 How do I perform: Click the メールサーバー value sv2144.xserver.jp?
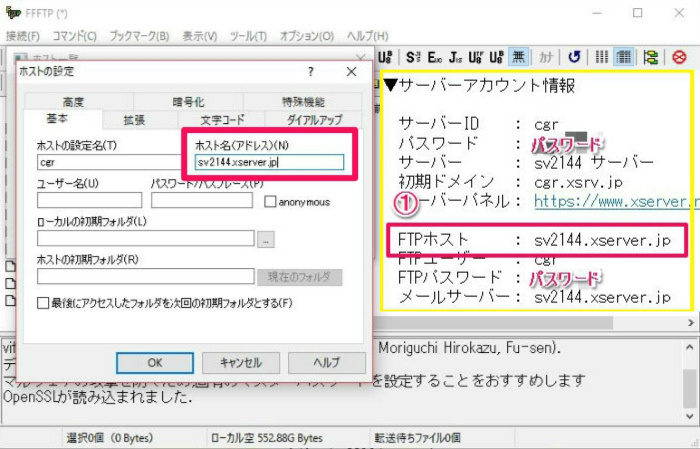602,297
